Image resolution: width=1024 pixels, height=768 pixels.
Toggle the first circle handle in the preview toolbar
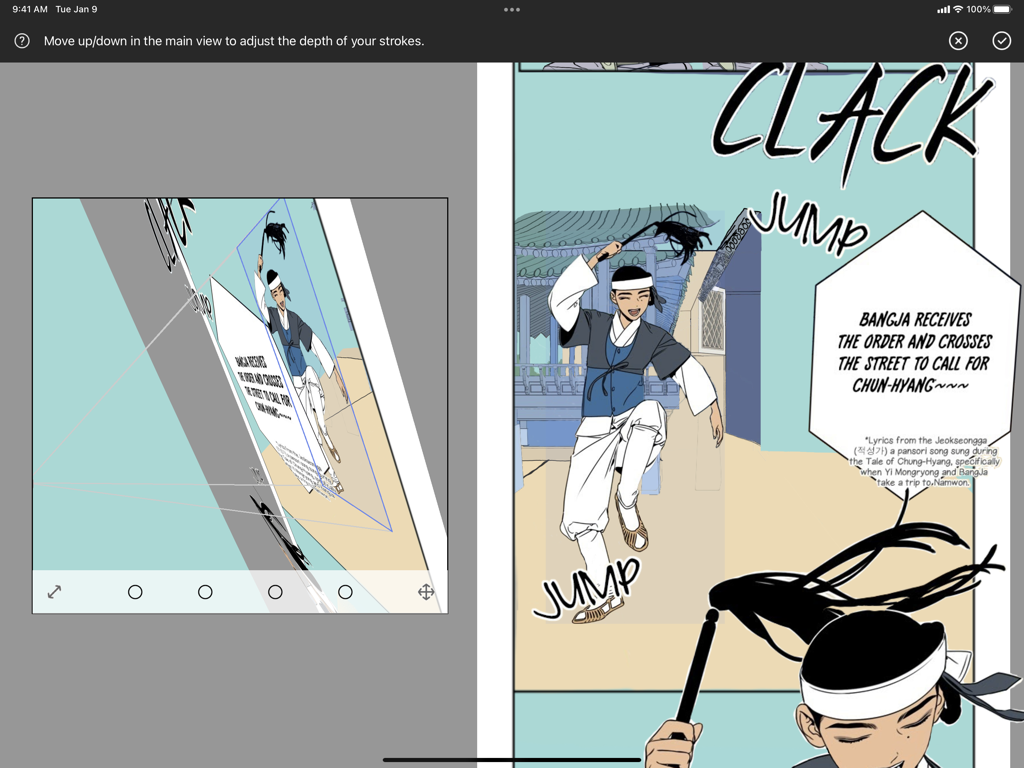tap(135, 592)
